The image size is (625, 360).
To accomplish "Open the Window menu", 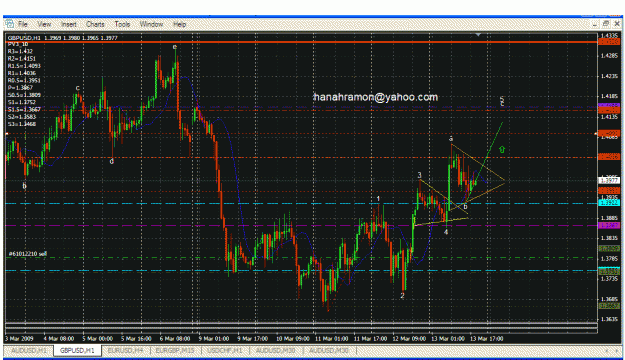I will 151,24.
